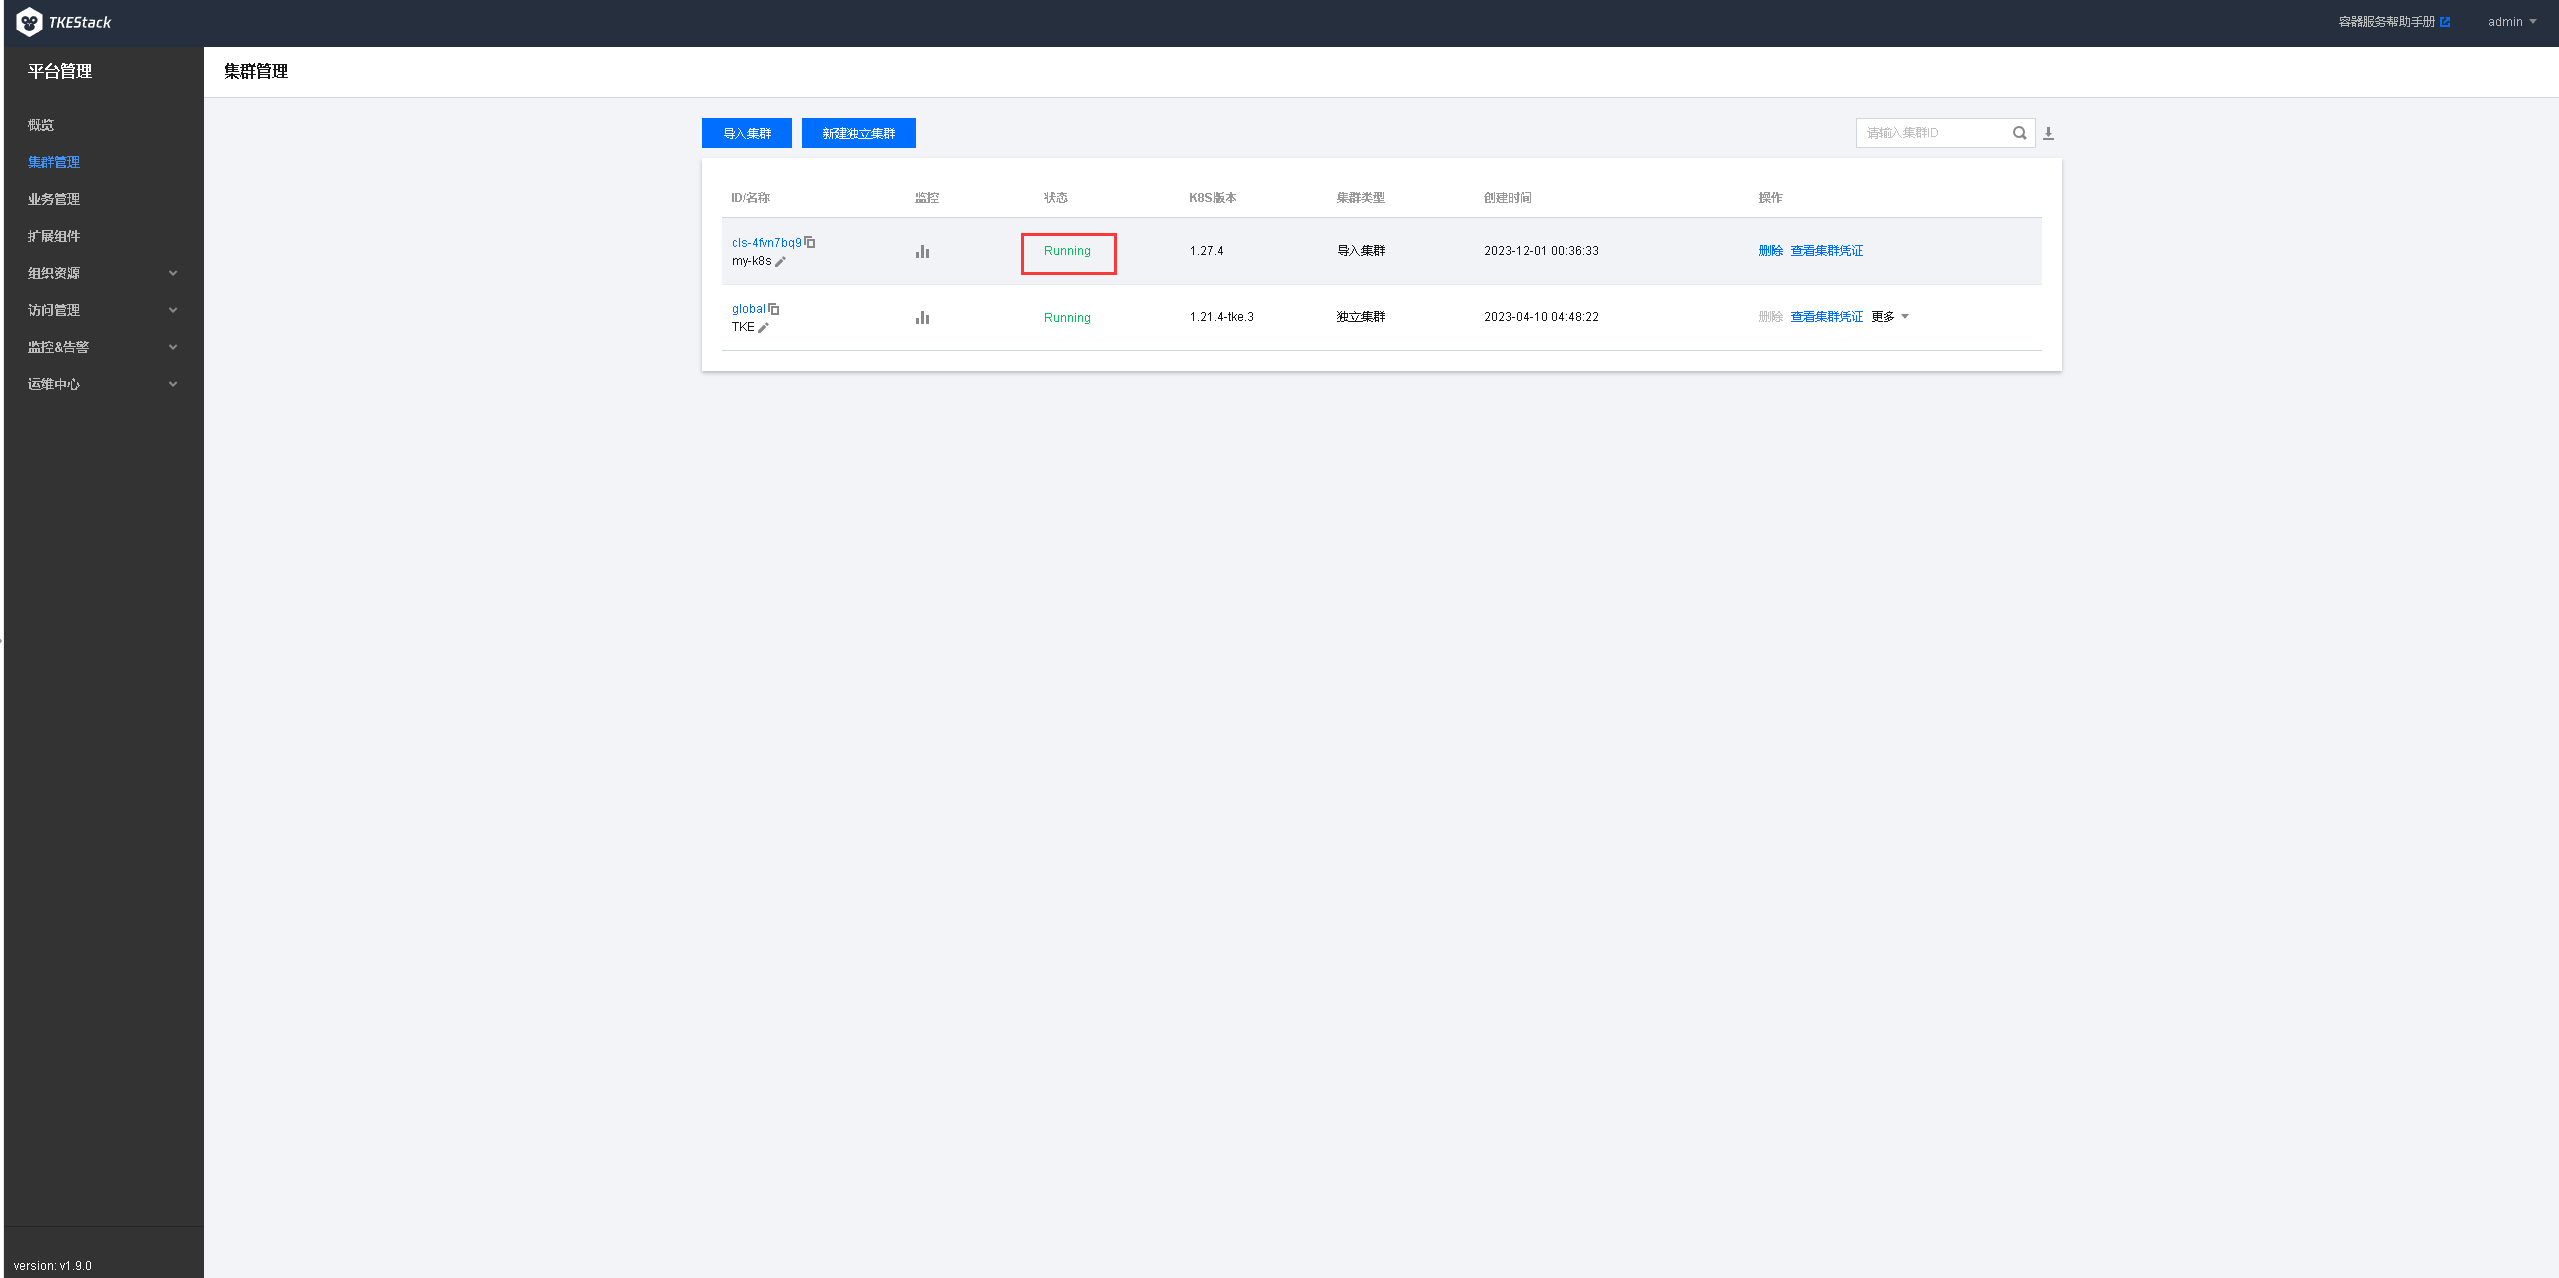Click the search magnifier icon

point(2020,133)
